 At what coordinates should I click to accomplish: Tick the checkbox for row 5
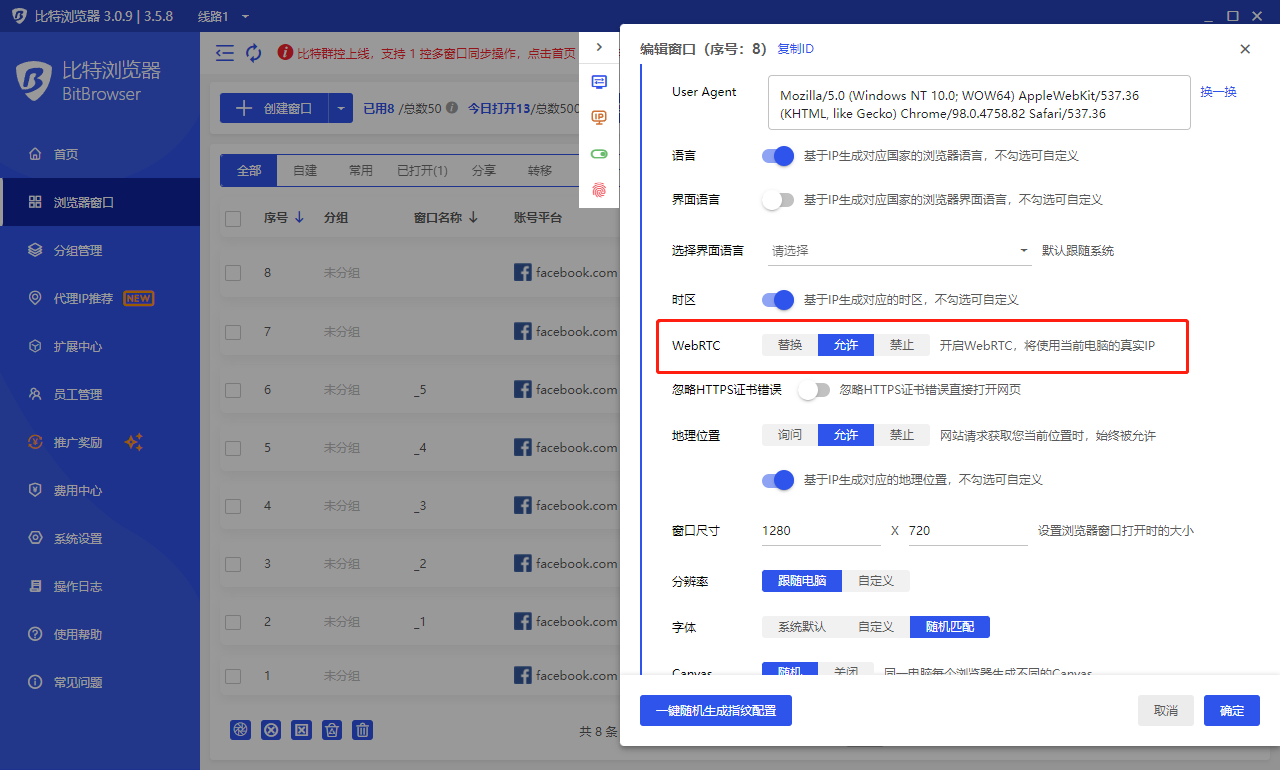coord(233,447)
